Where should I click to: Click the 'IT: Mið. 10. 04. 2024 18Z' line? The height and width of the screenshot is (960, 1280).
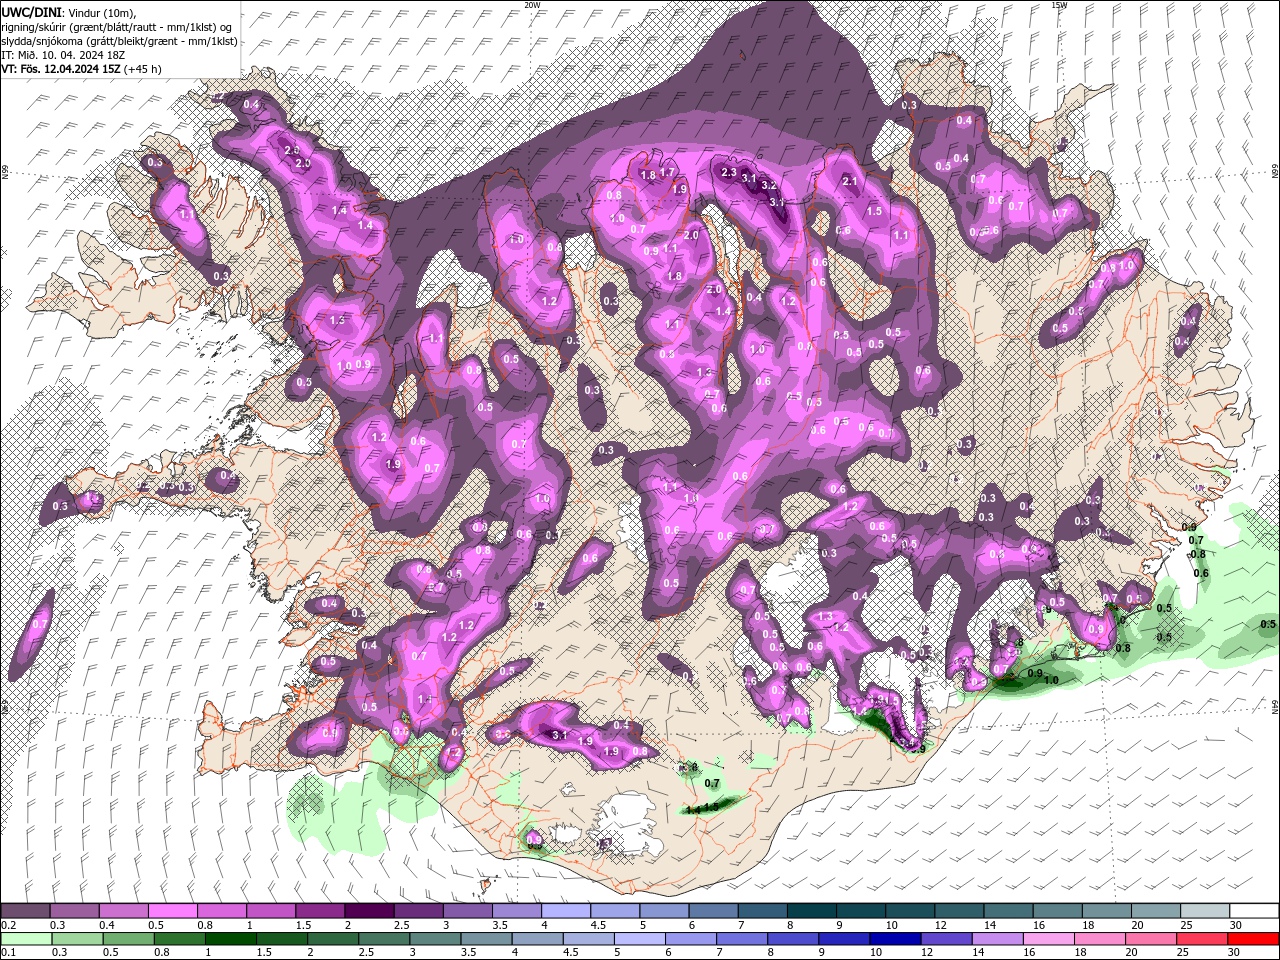coord(63,55)
